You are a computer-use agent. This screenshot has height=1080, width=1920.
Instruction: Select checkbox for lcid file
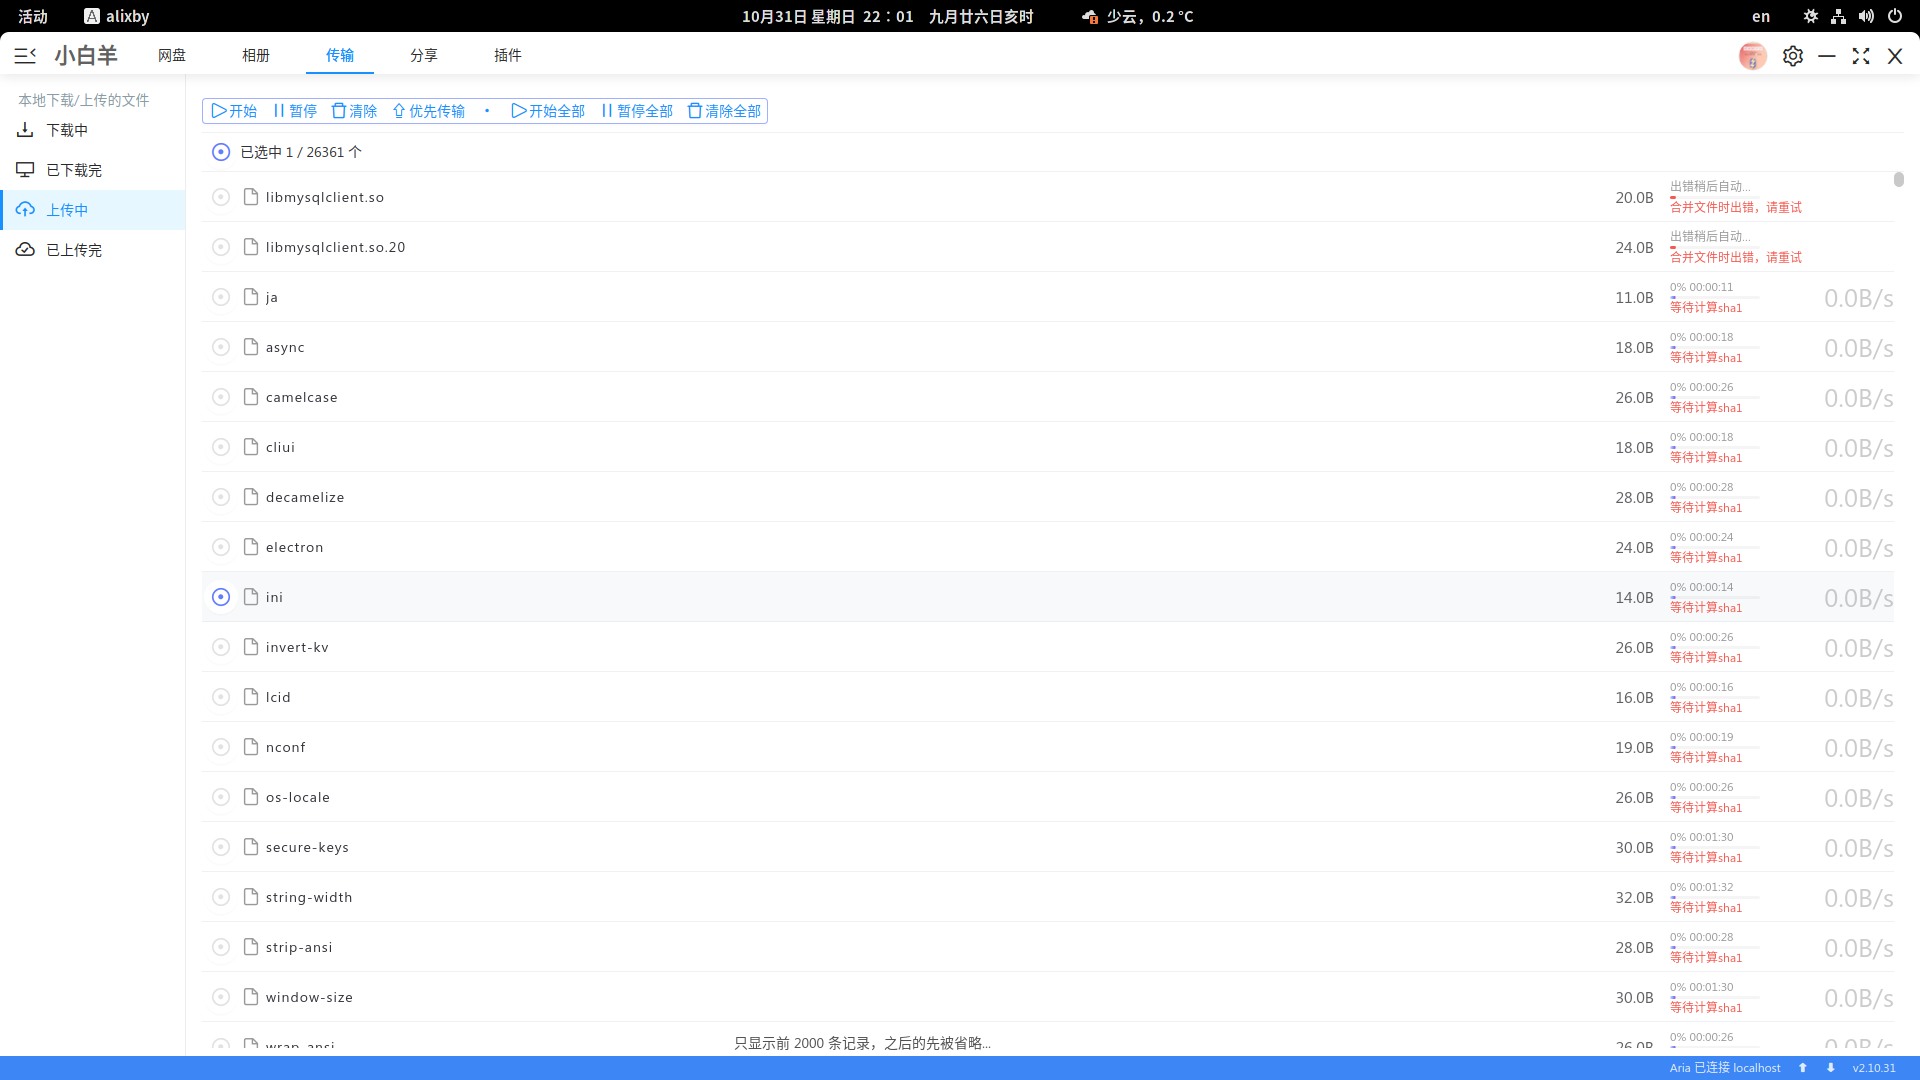coord(221,697)
